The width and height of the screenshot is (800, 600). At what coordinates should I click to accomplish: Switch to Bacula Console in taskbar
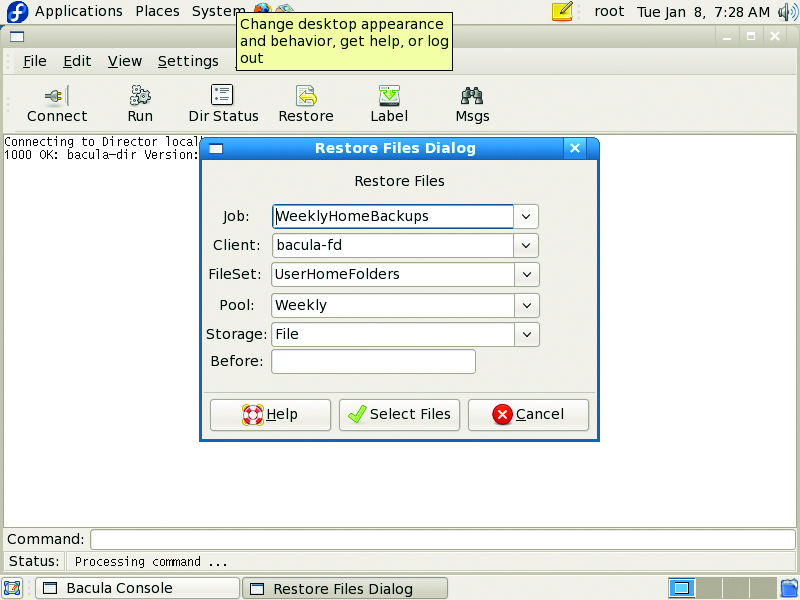pos(137,588)
